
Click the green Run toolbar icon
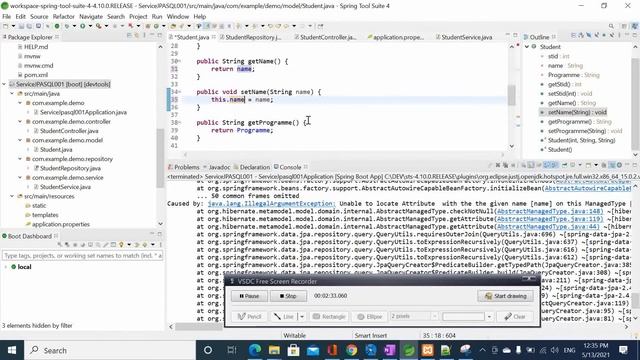coord(82,26)
